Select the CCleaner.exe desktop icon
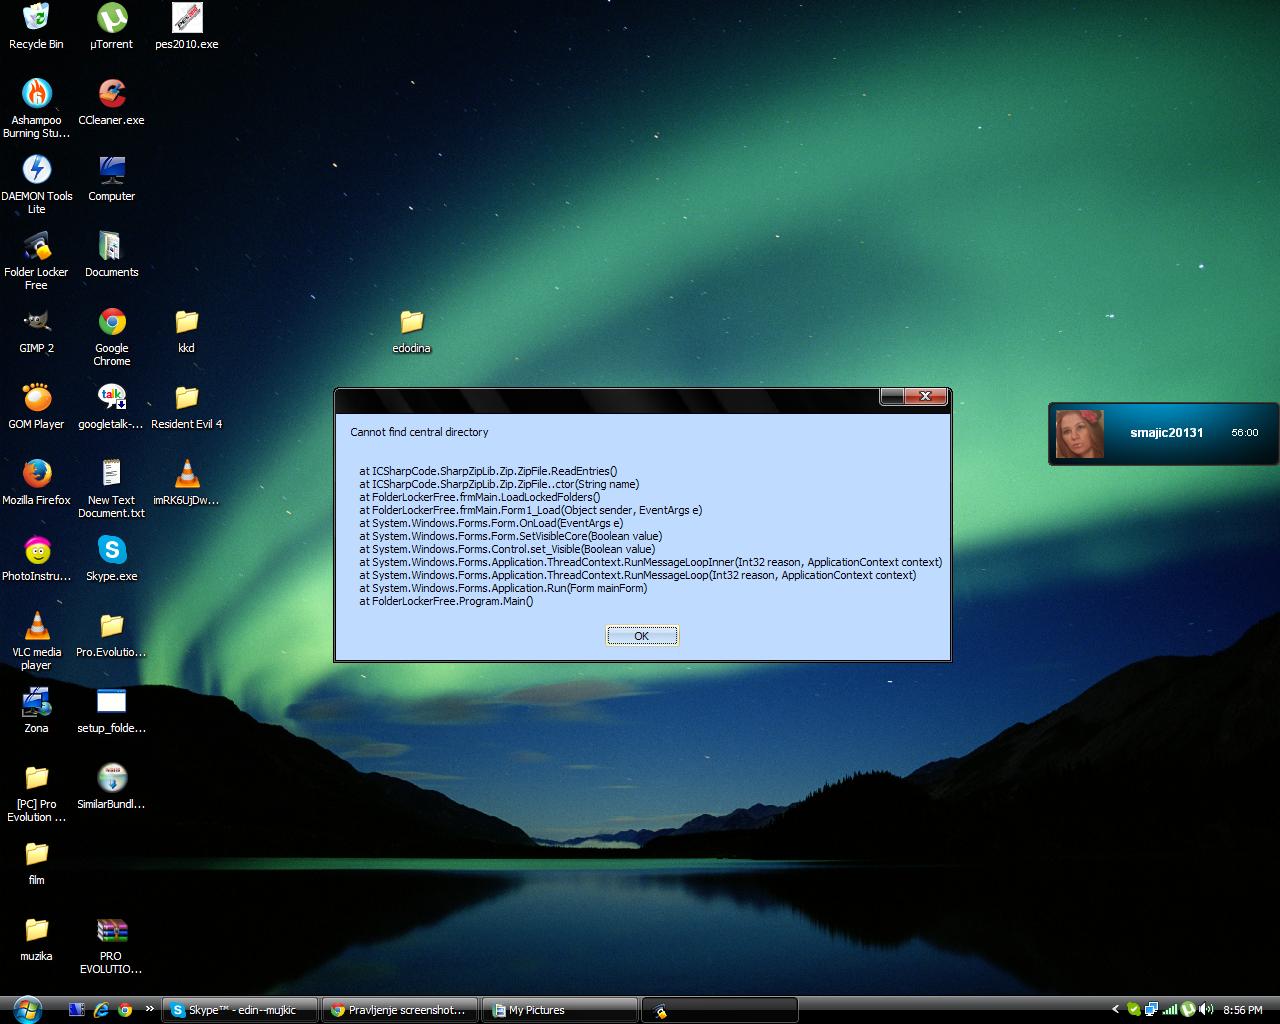Screen dimensions: 1280x1024 [x=112, y=103]
